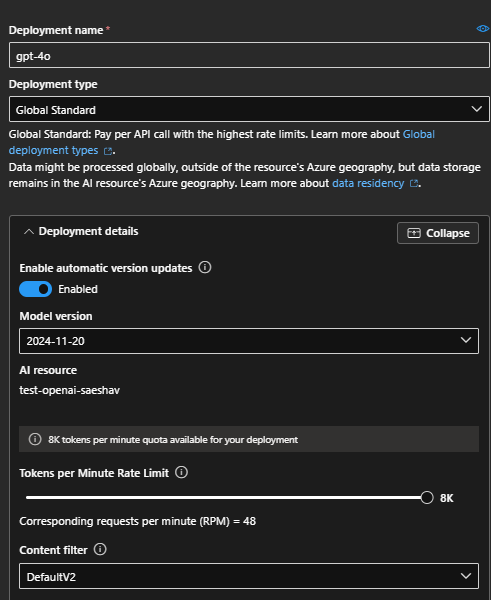Click the Collapse button
The image size is (491, 600).
tap(438, 233)
